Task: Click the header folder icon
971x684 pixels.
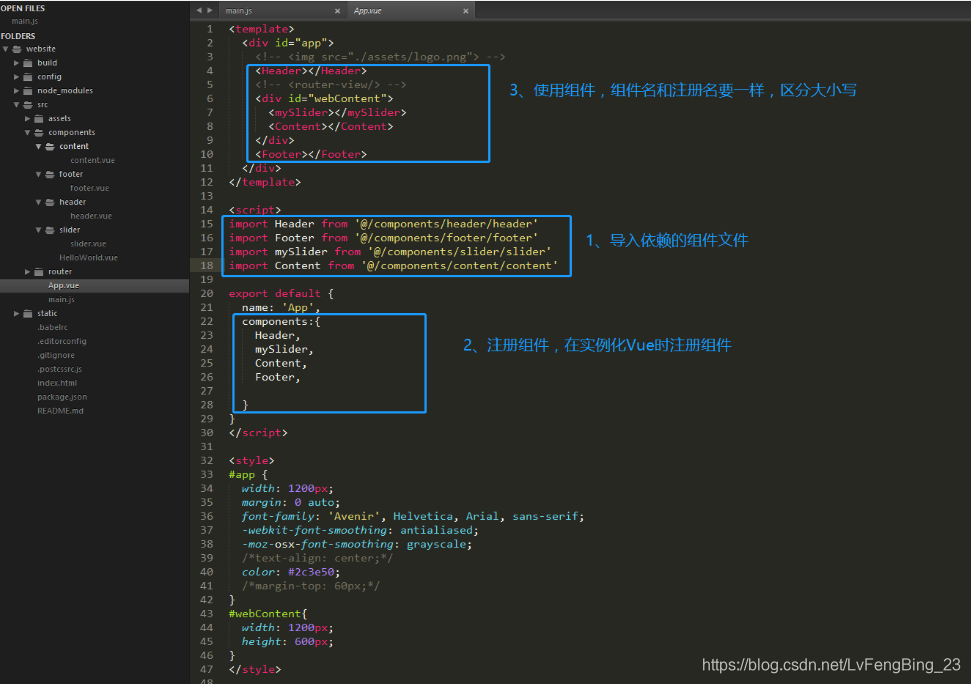Action: tap(50, 202)
